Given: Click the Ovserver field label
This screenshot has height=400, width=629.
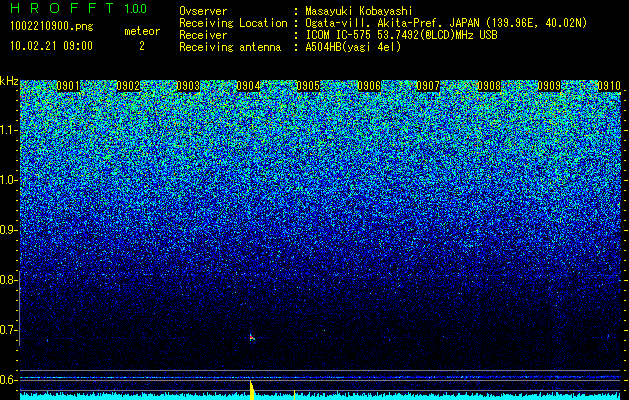Looking at the screenshot, I should [203, 11].
